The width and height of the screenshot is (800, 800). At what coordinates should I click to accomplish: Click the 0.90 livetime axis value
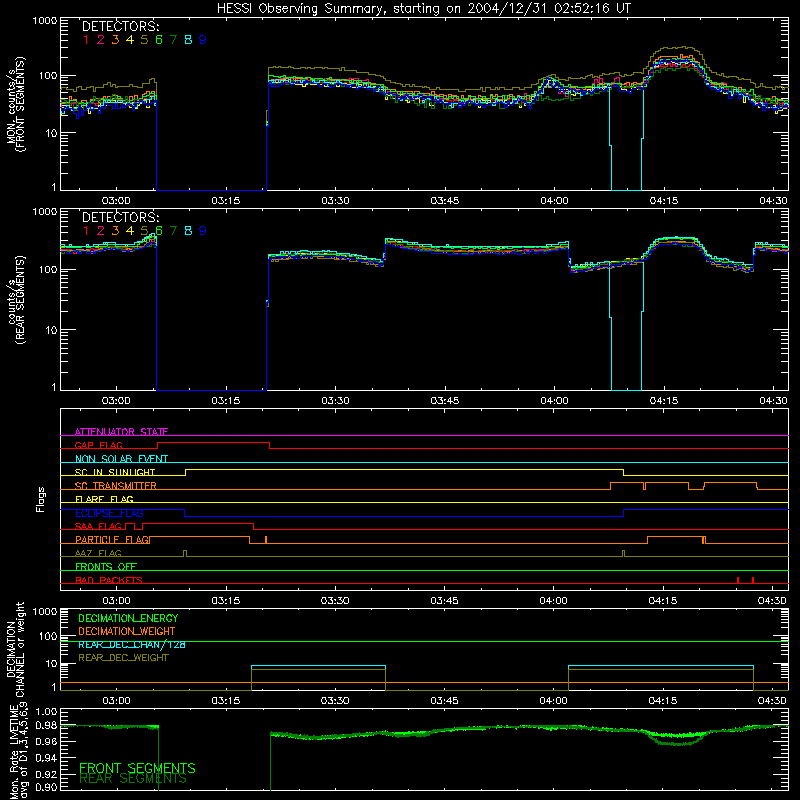tap(46, 787)
